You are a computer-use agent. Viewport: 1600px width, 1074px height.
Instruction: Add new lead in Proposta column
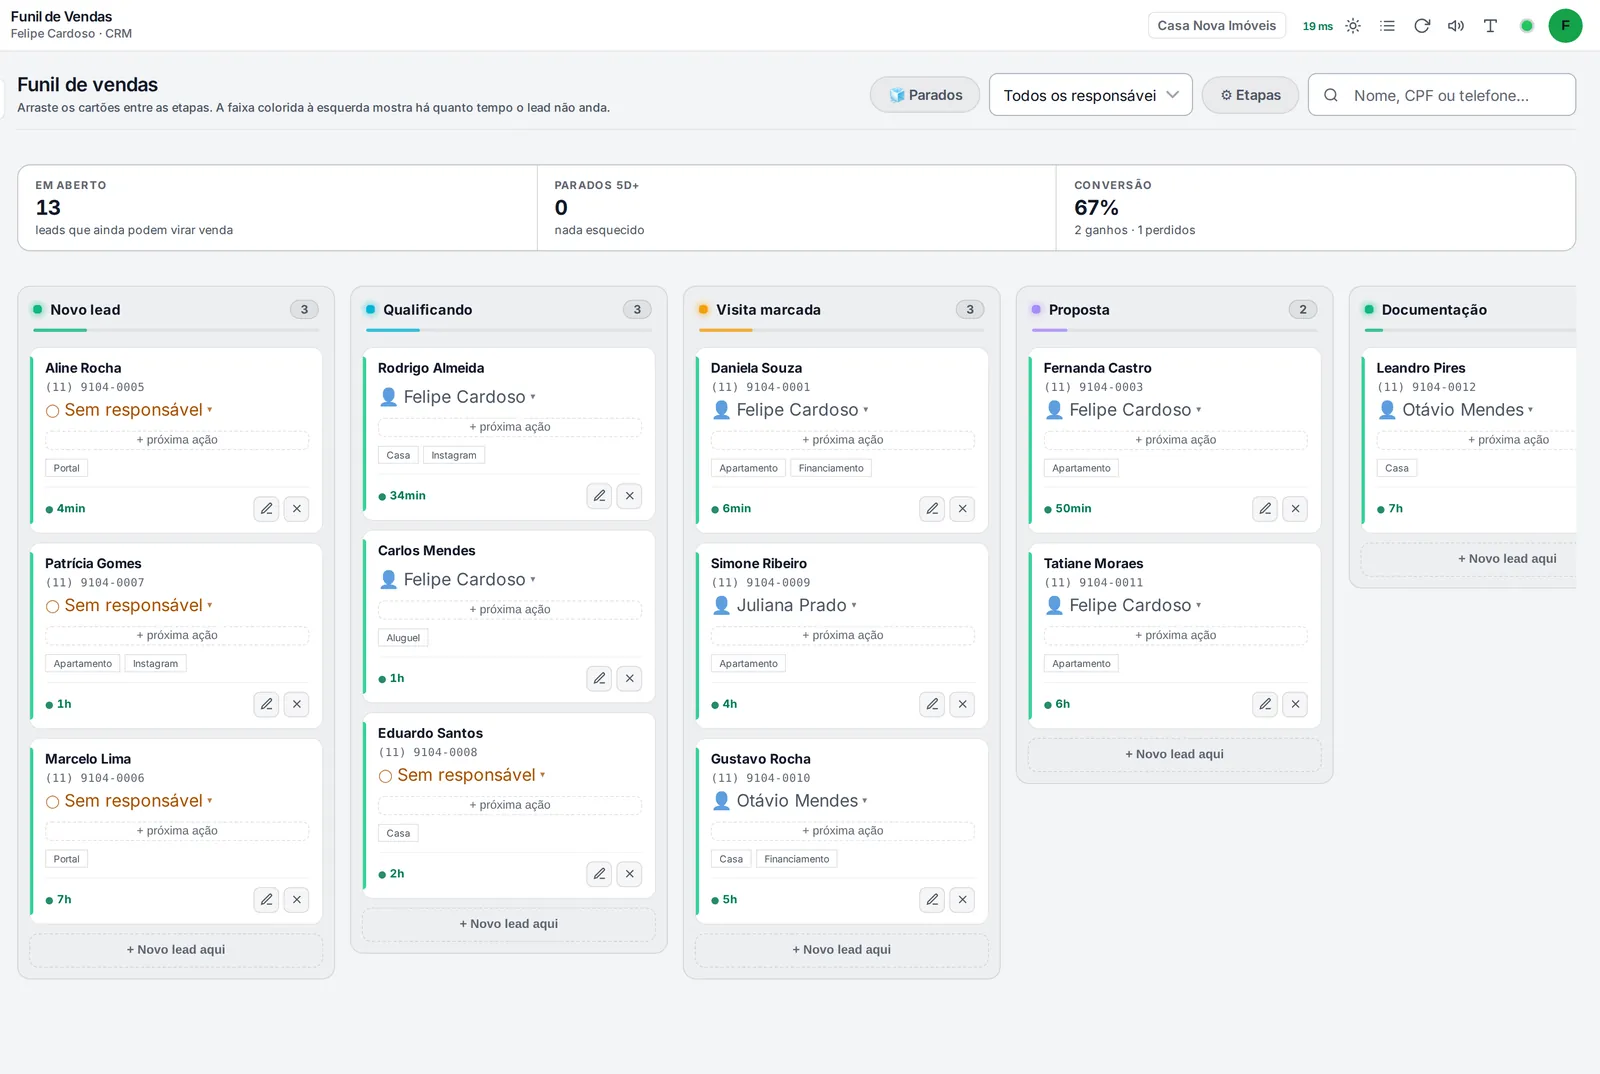pyautogui.click(x=1175, y=755)
